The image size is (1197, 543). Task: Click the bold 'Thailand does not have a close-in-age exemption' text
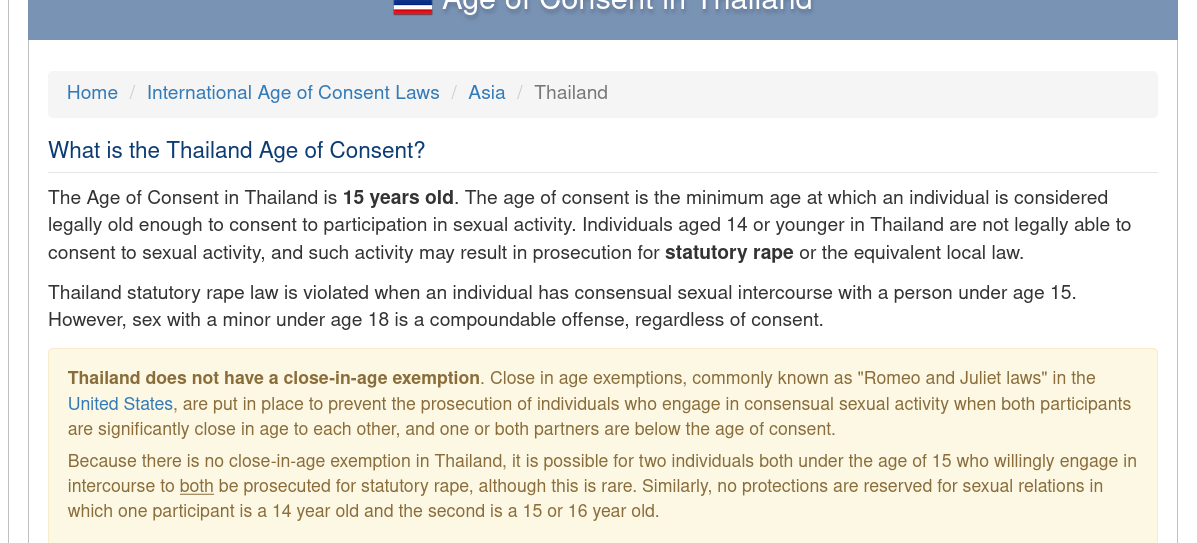click(274, 378)
